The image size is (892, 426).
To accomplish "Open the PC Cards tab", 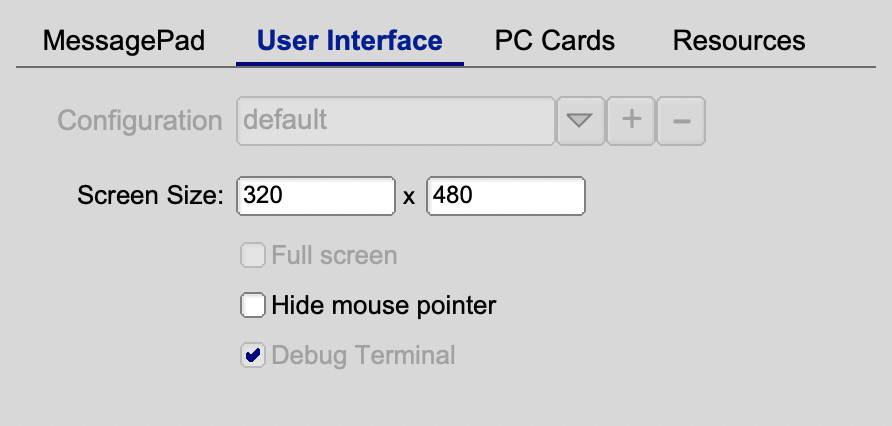I will (x=554, y=41).
